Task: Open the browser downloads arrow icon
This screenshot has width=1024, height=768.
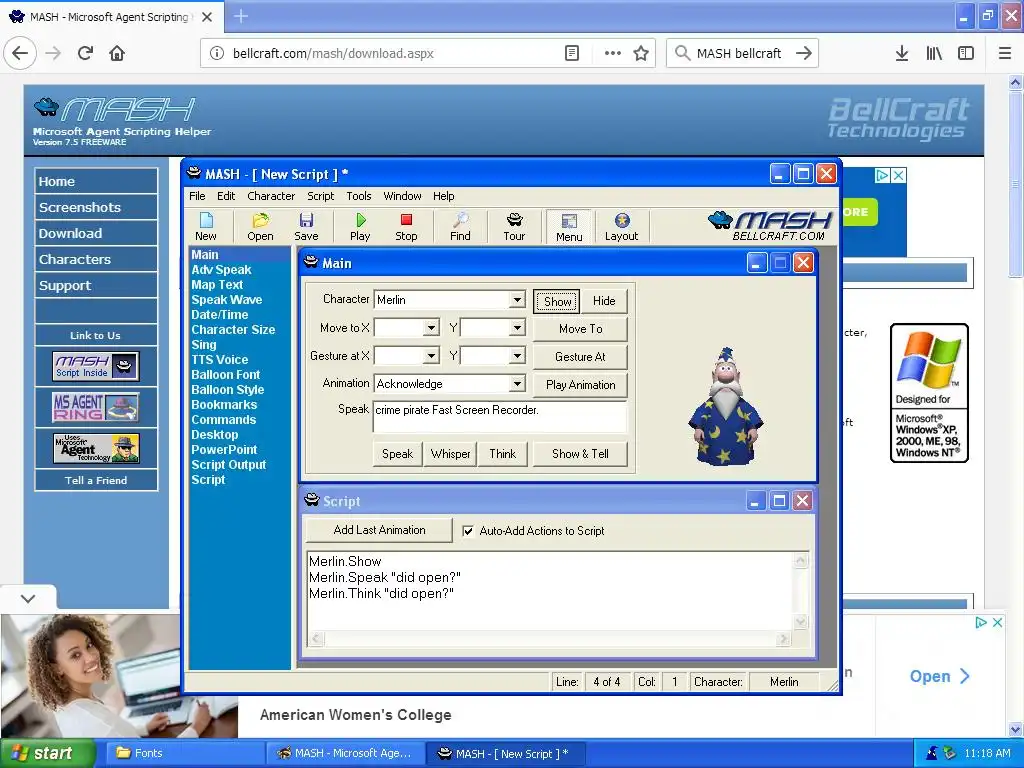Action: [x=901, y=54]
